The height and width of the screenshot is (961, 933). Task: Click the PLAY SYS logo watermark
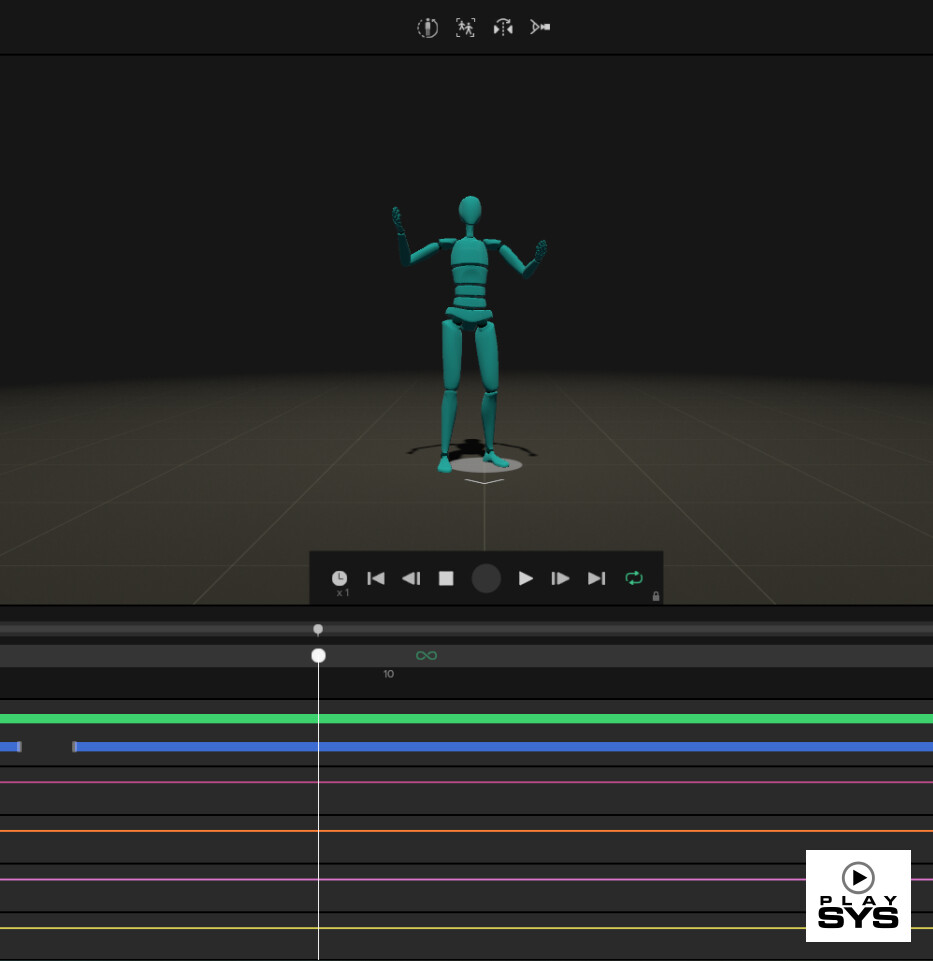[x=858, y=896]
